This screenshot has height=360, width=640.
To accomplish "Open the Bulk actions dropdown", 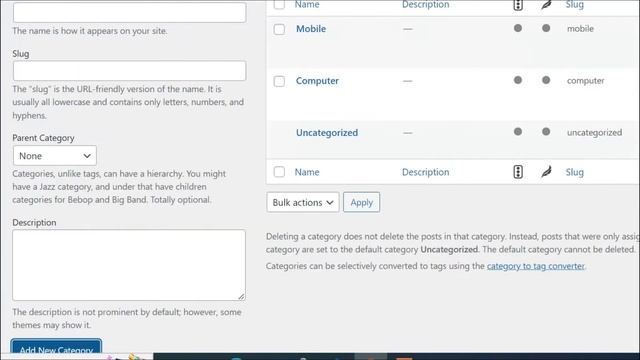I will (x=303, y=202).
